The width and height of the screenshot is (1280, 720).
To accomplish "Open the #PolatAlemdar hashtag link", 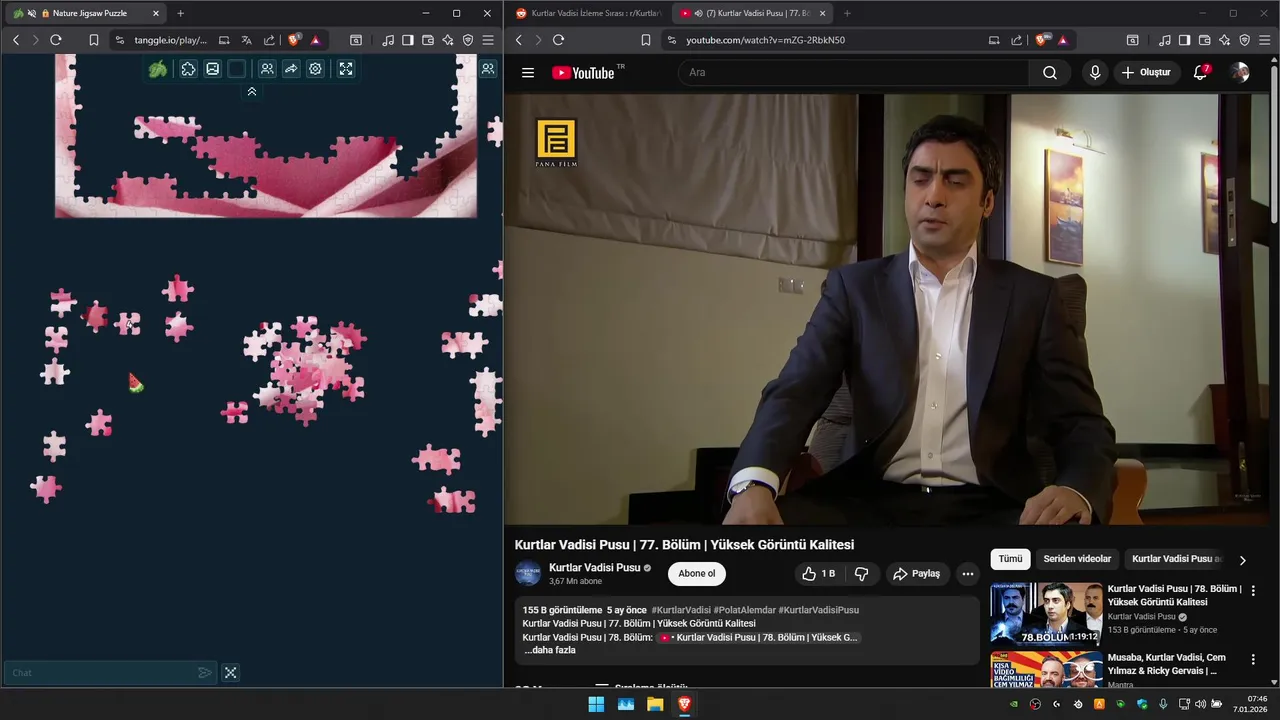I will (744, 610).
